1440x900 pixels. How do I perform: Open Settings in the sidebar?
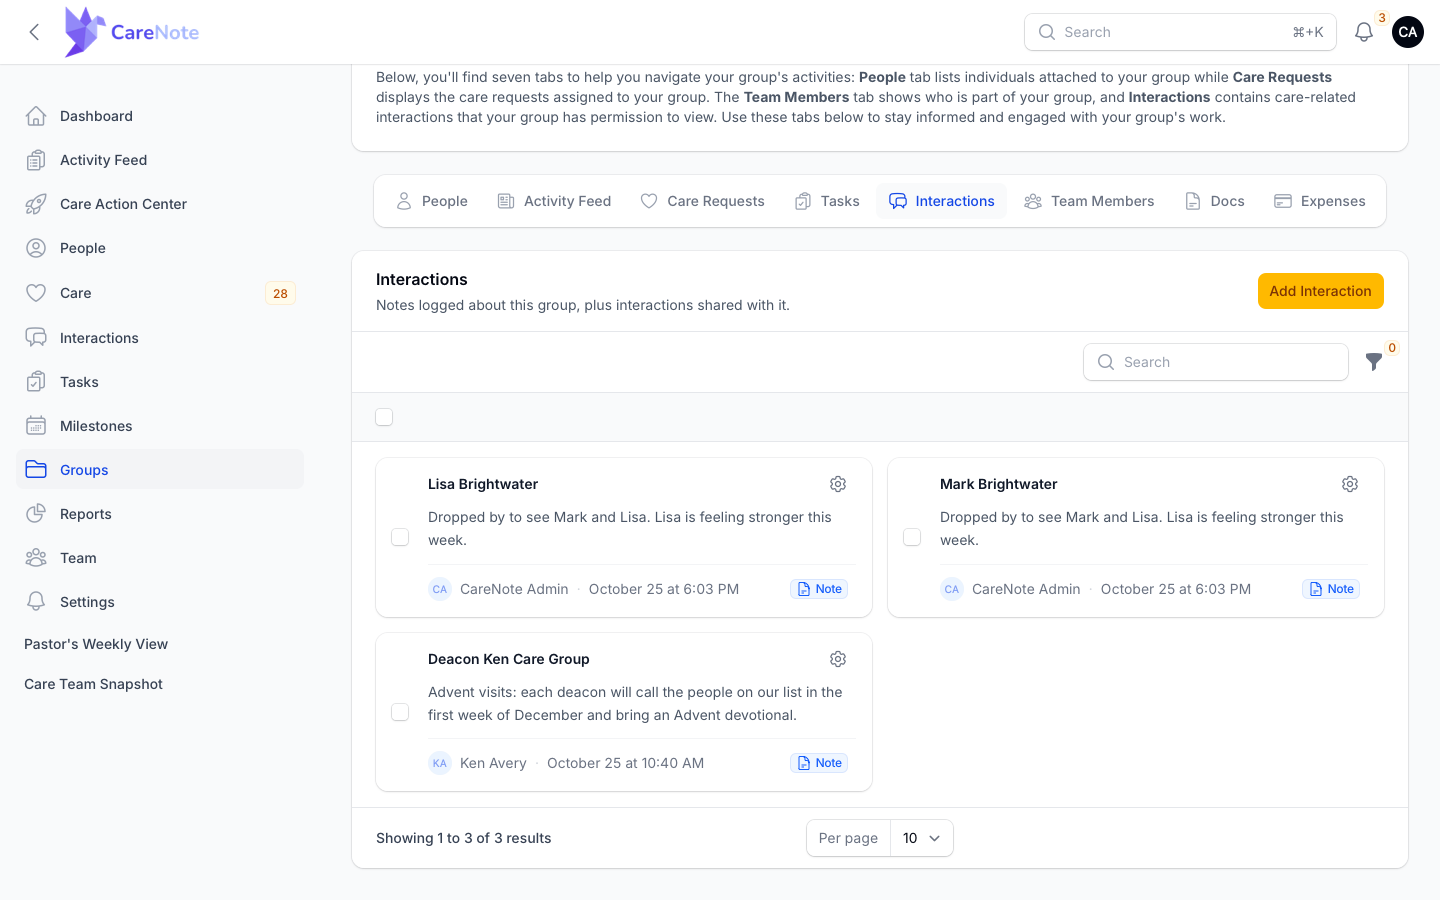(160, 602)
